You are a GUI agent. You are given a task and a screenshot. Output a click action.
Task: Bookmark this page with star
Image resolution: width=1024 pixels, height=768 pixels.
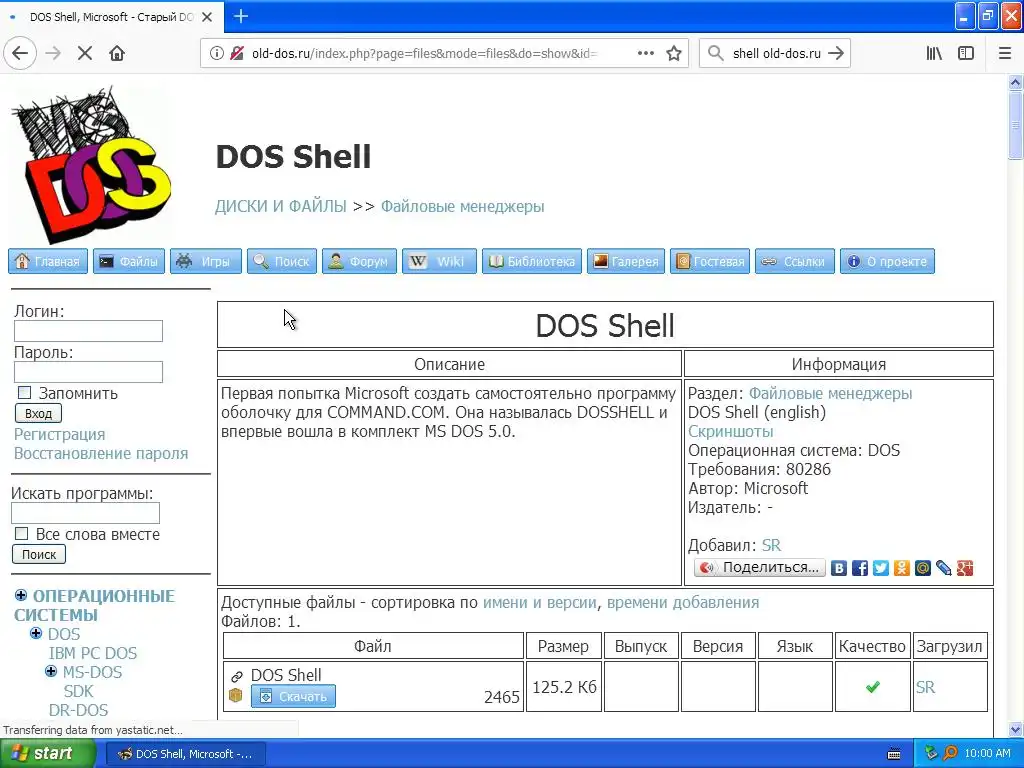[674, 54]
